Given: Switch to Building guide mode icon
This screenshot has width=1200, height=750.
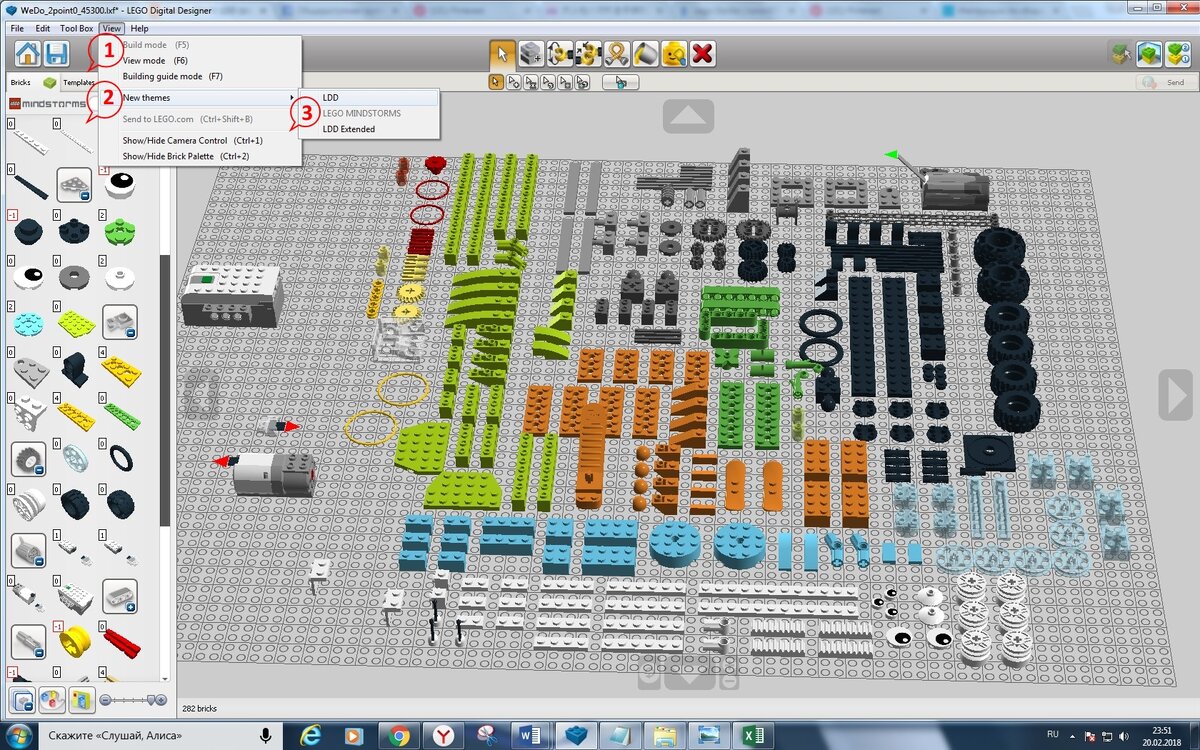Looking at the screenshot, I should tap(1178, 54).
